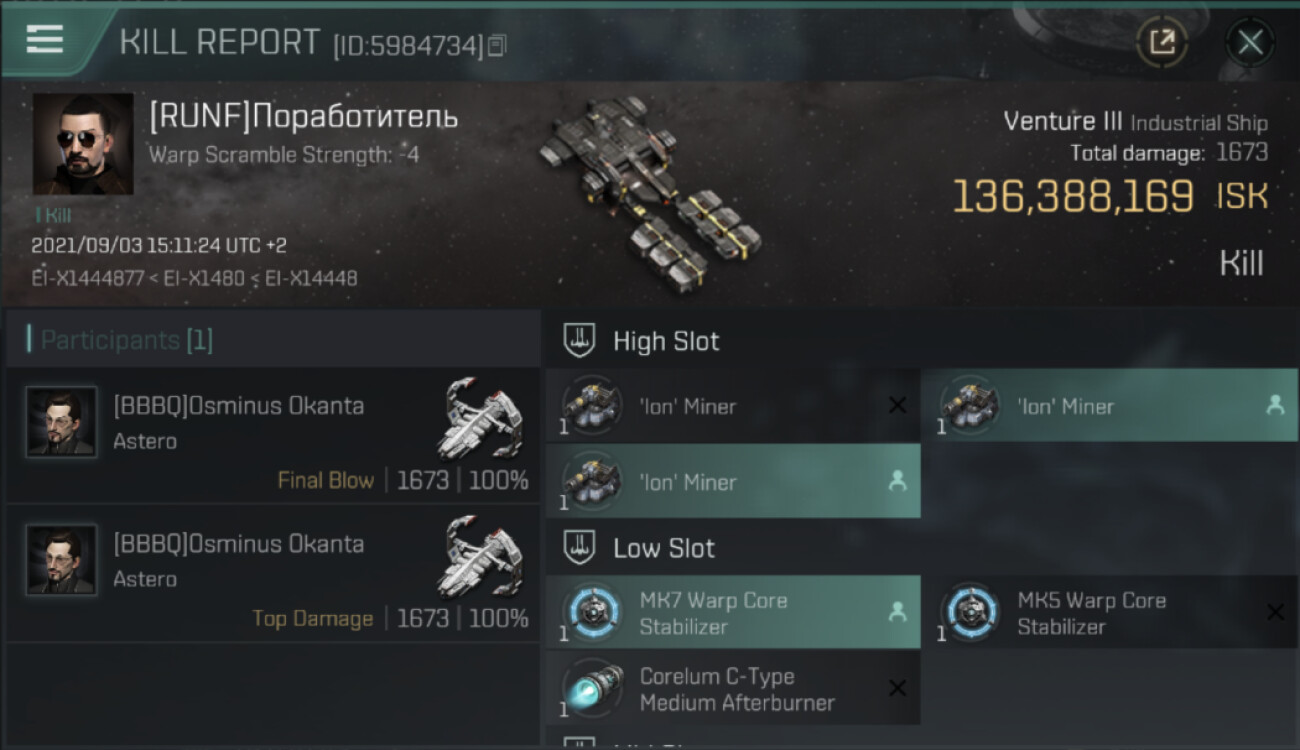The image size is (1300, 750).
Task: Open victim Поработитель's portrait
Action: click(x=83, y=144)
